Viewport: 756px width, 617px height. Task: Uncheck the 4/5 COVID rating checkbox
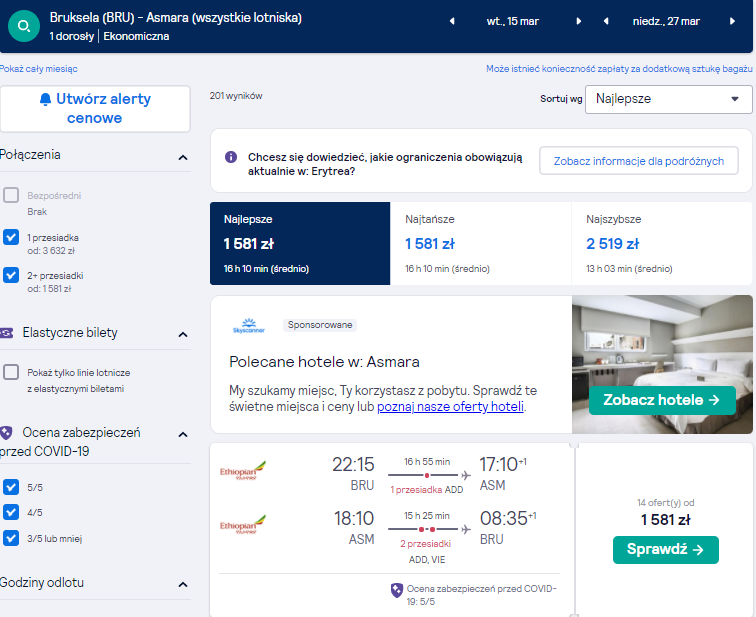point(11,512)
